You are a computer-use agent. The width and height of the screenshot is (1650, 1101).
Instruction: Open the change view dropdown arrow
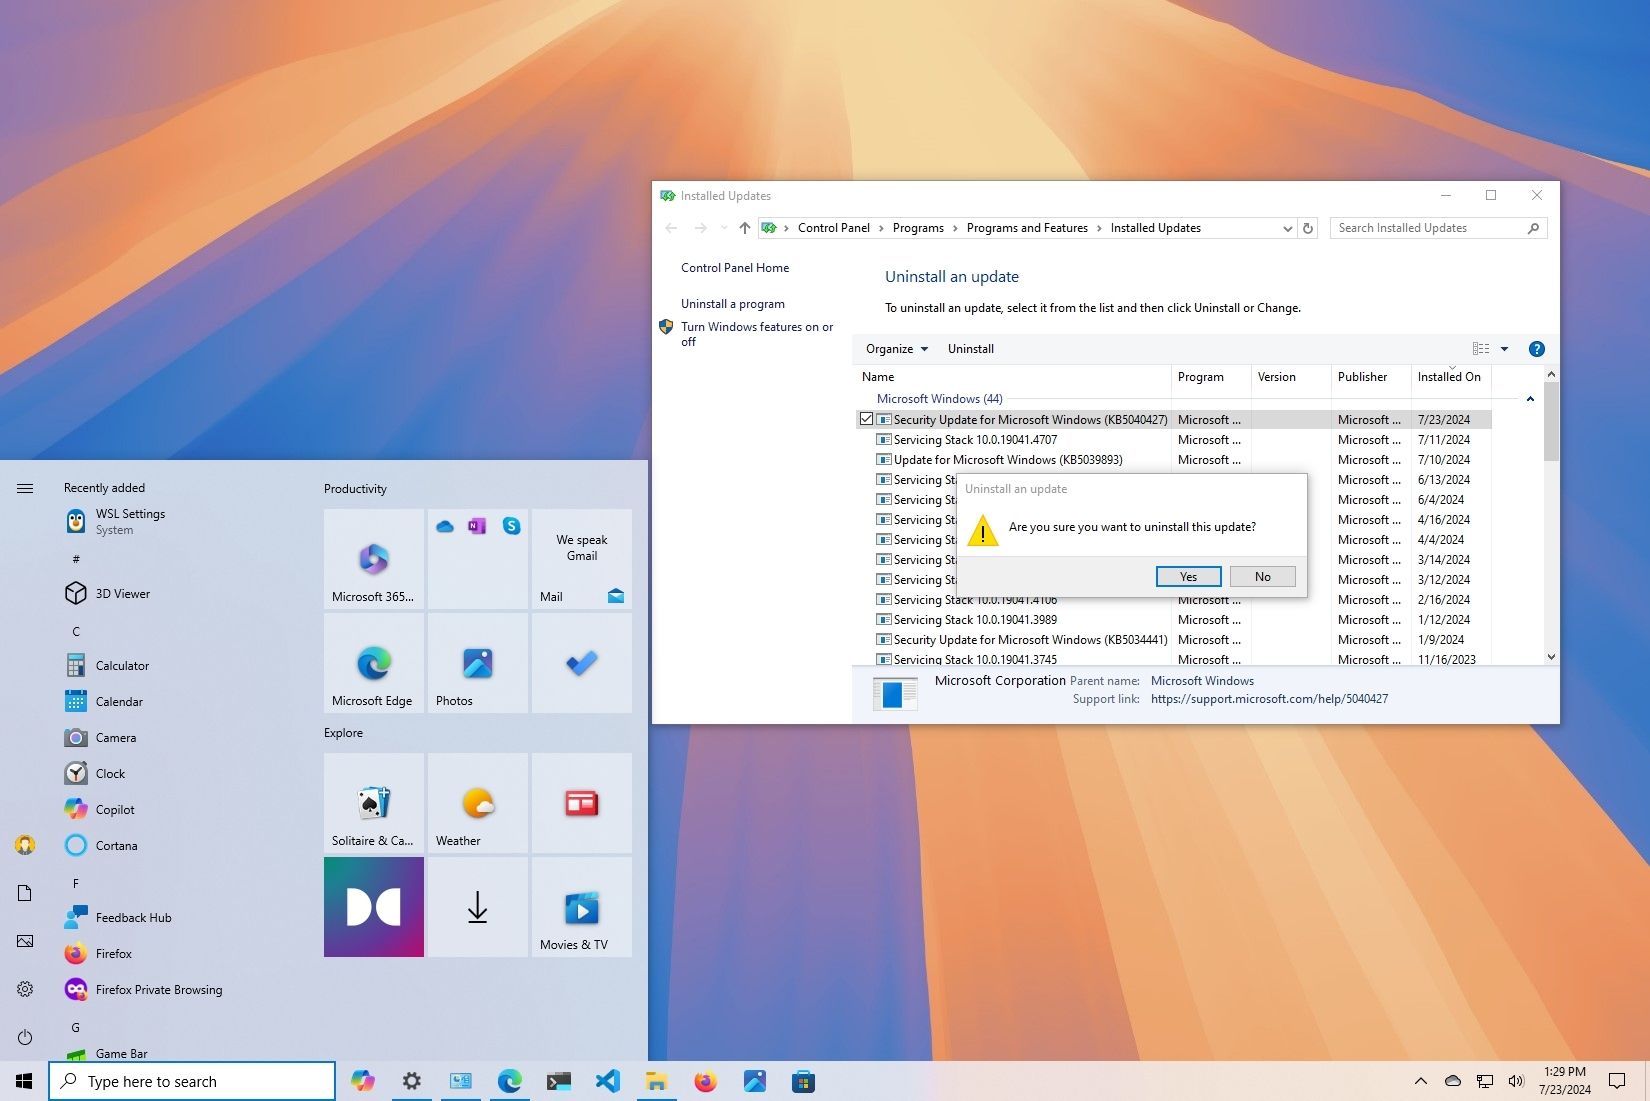click(1503, 348)
